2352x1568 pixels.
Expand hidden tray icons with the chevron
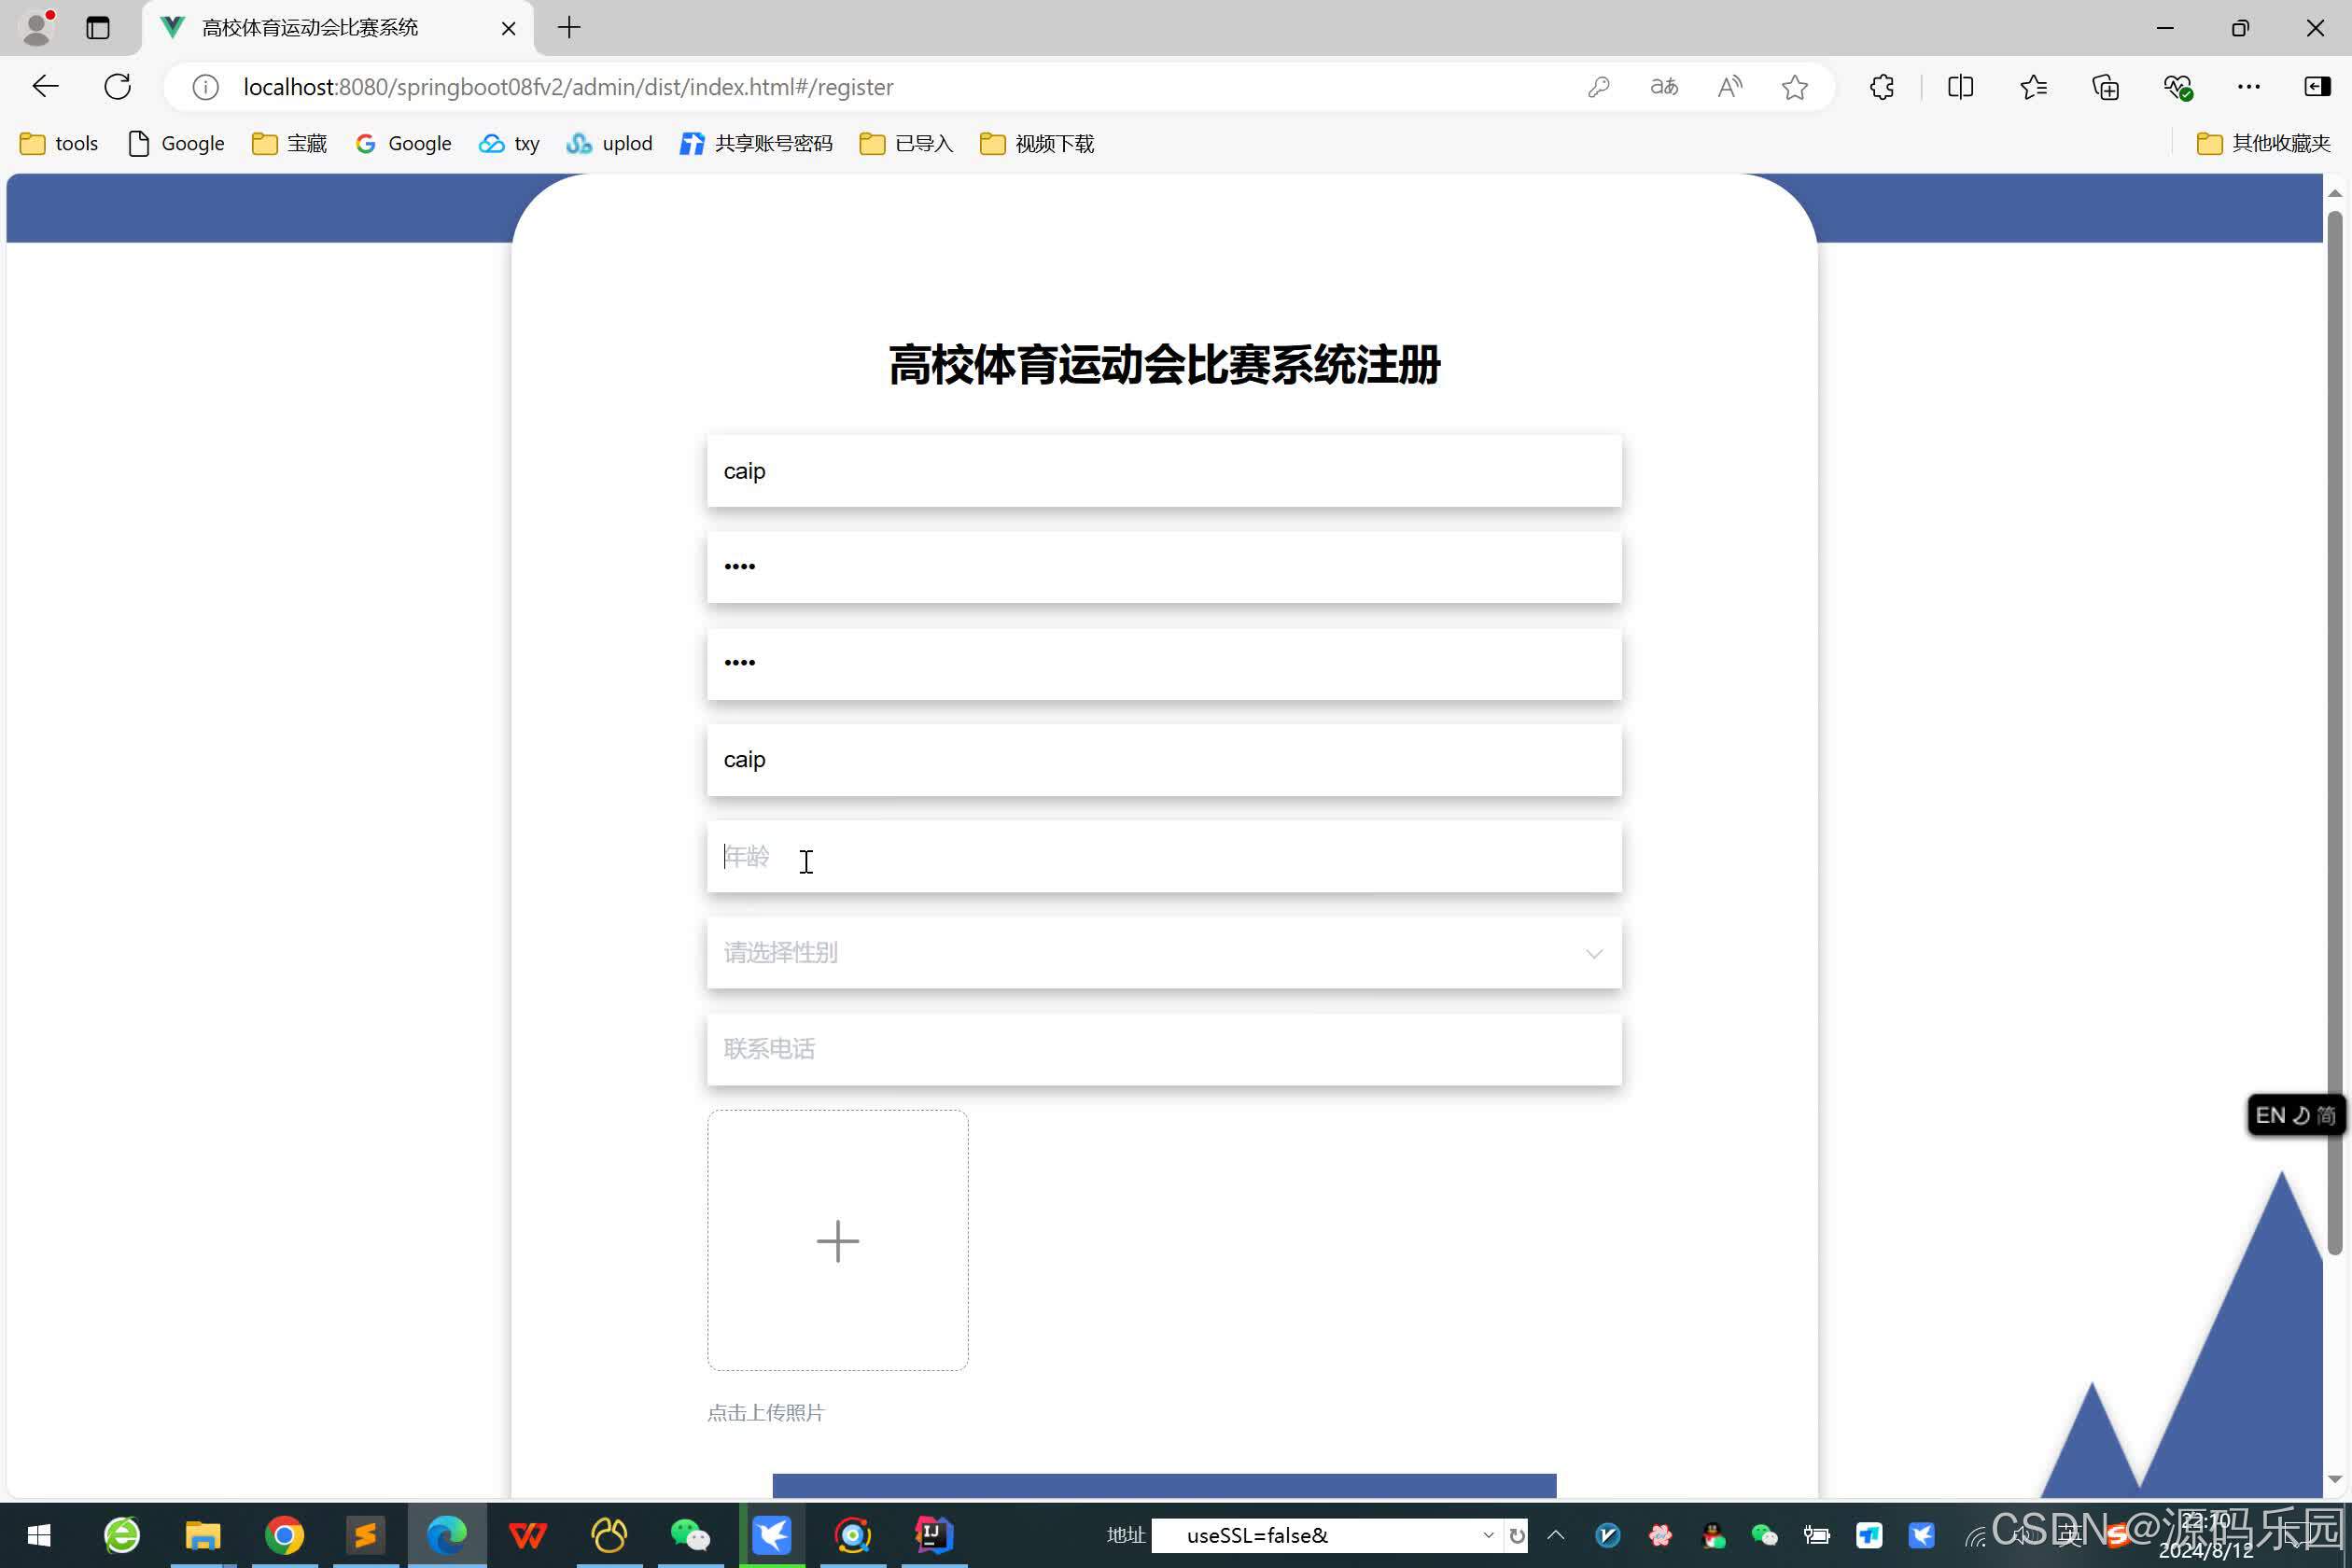point(1556,1535)
